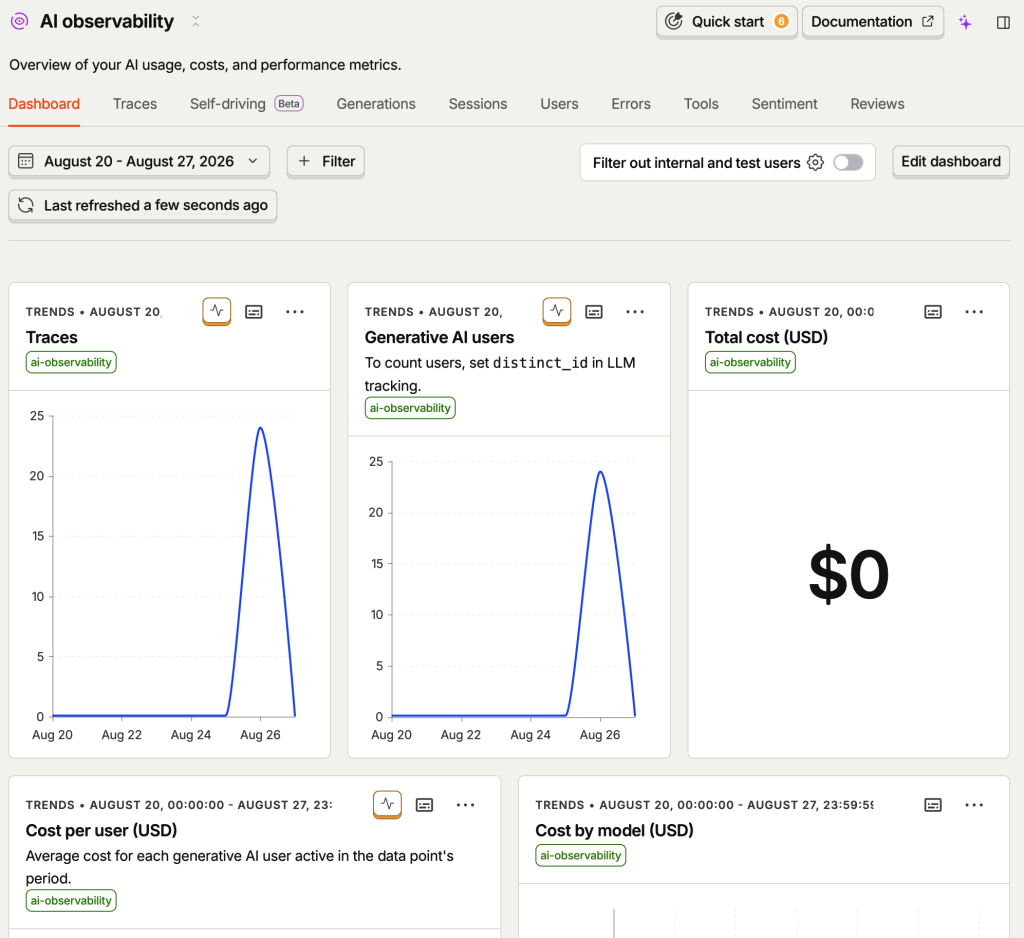Image resolution: width=1024 pixels, height=938 pixels.
Task: Open the date range August 20 - August 27 dropdown
Action: click(139, 161)
